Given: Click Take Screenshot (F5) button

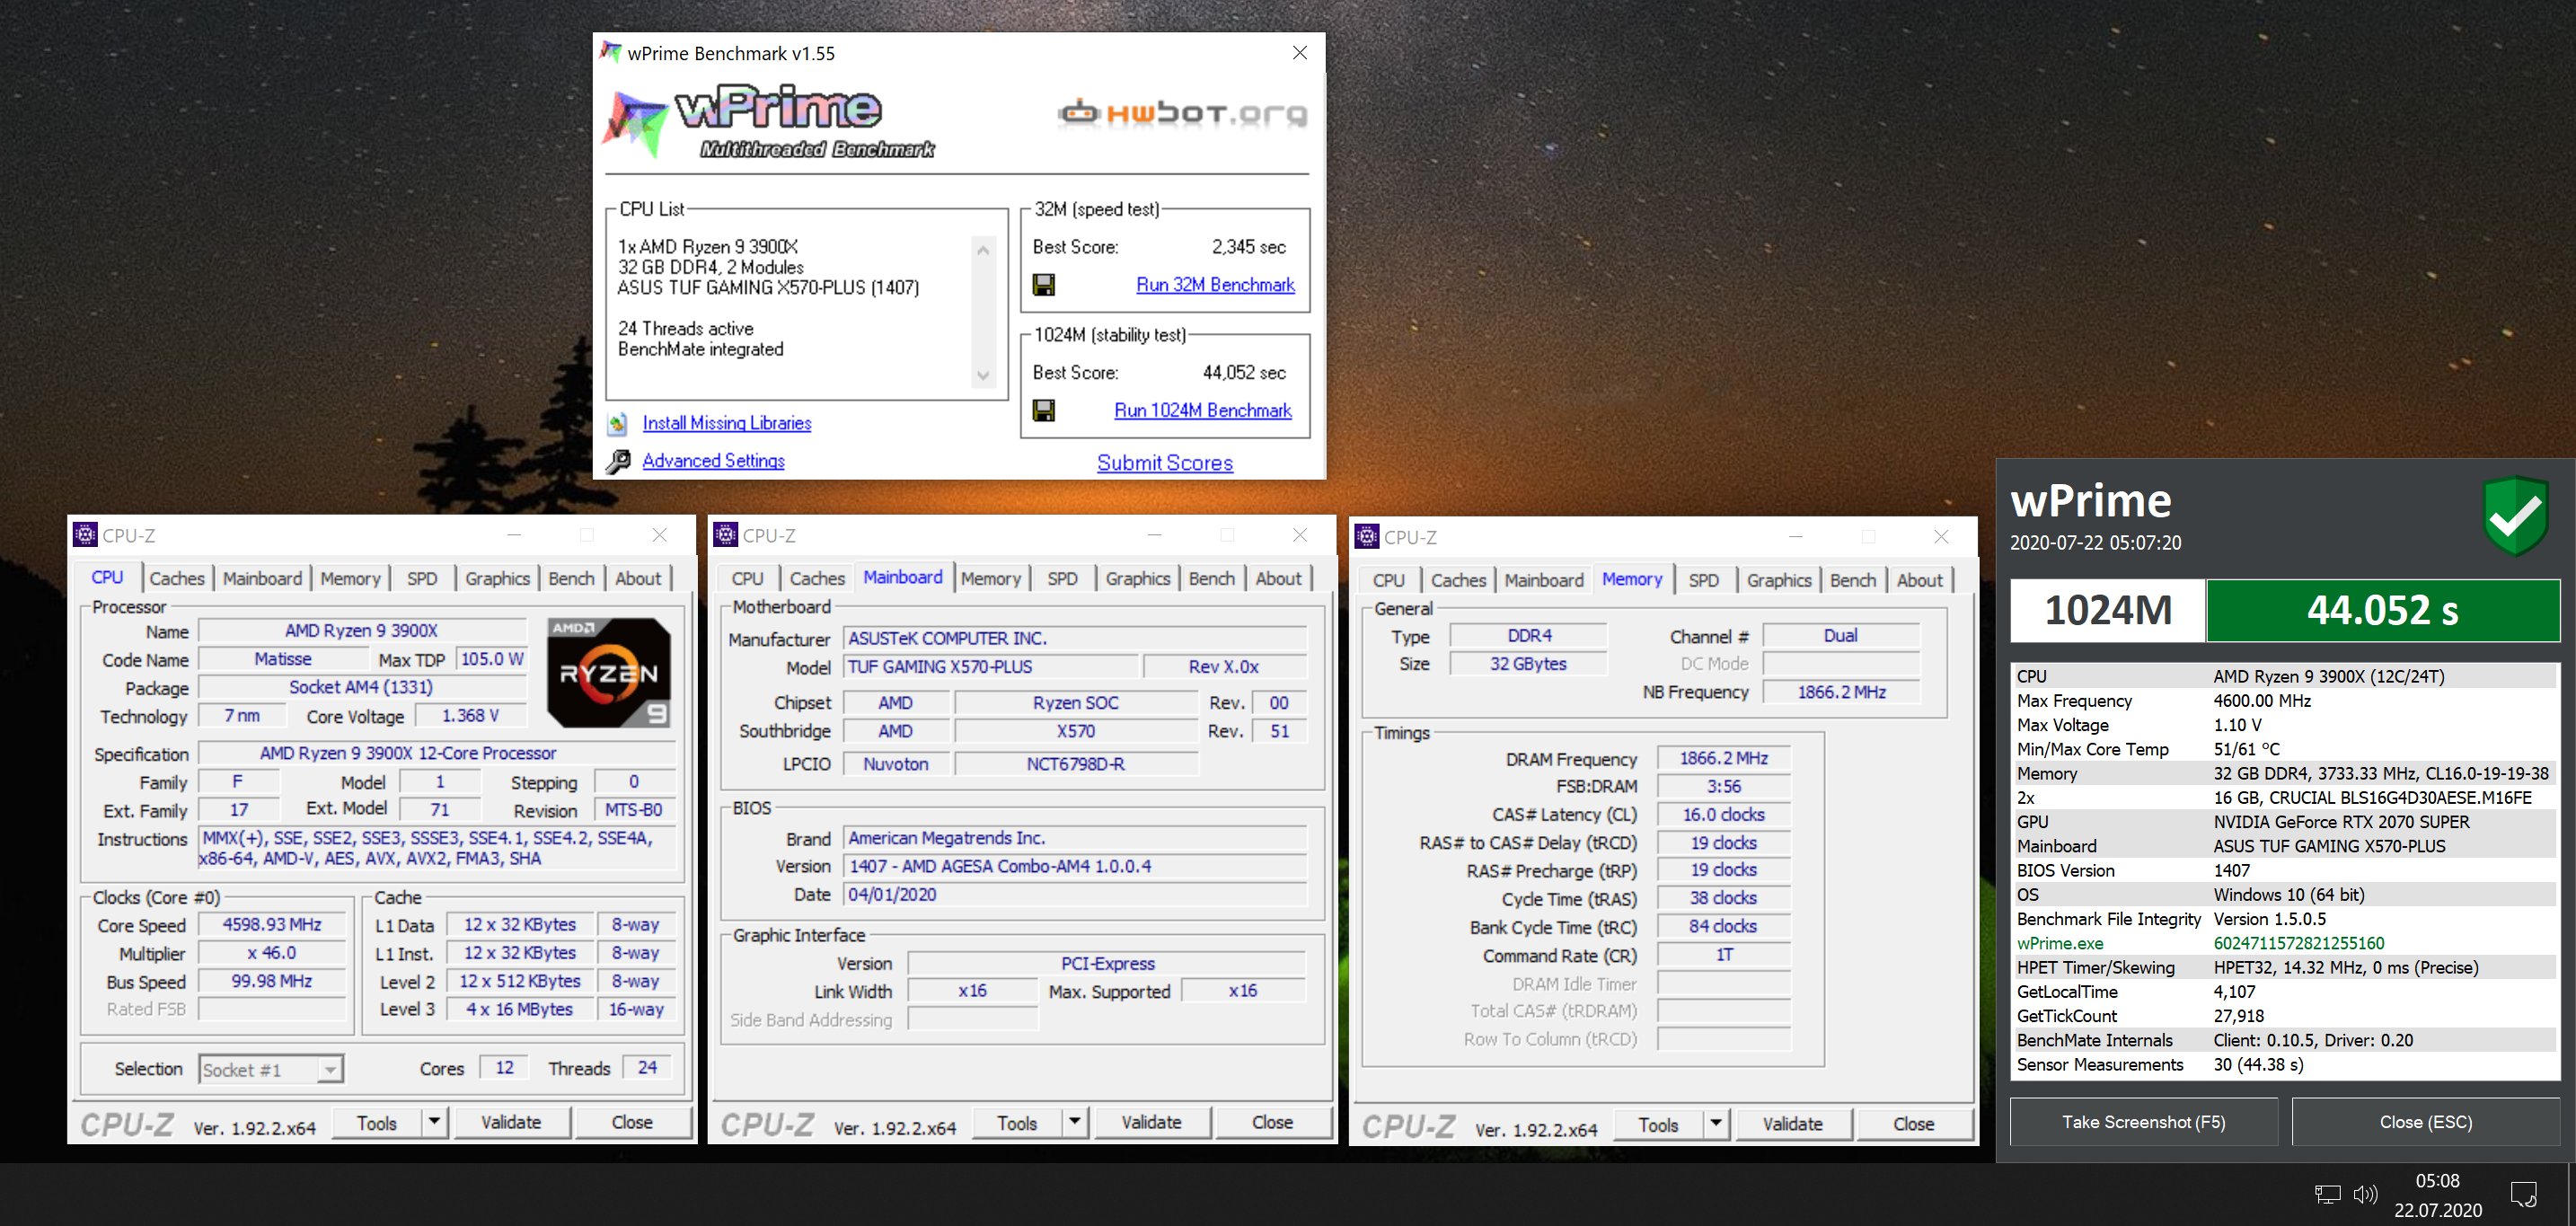Looking at the screenshot, I should (2143, 1122).
